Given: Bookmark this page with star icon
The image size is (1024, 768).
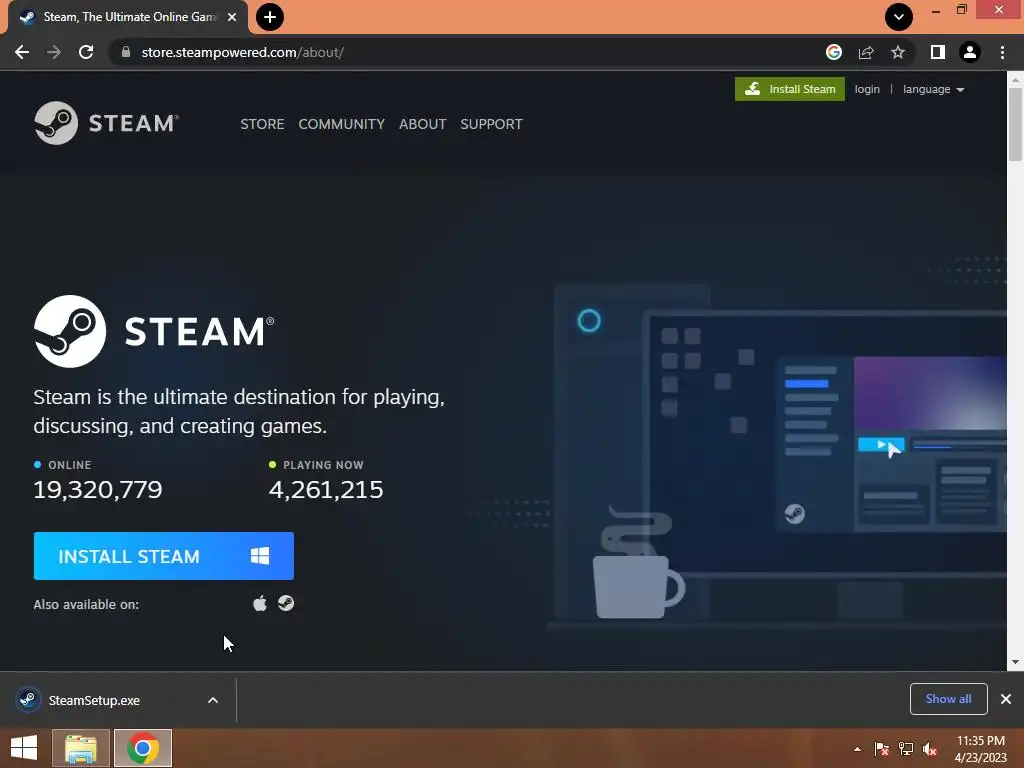Looking at the screenshot, I should [898, 52].
